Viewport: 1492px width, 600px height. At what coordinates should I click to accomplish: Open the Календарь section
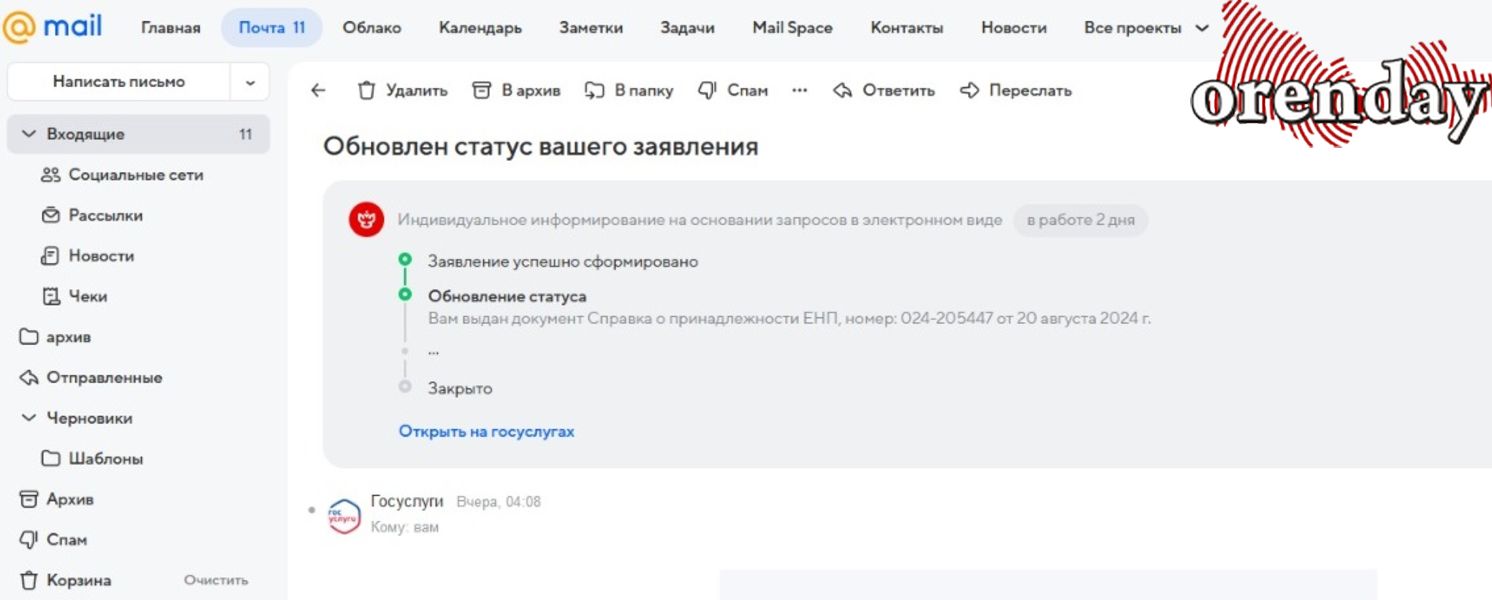[480, 28]
